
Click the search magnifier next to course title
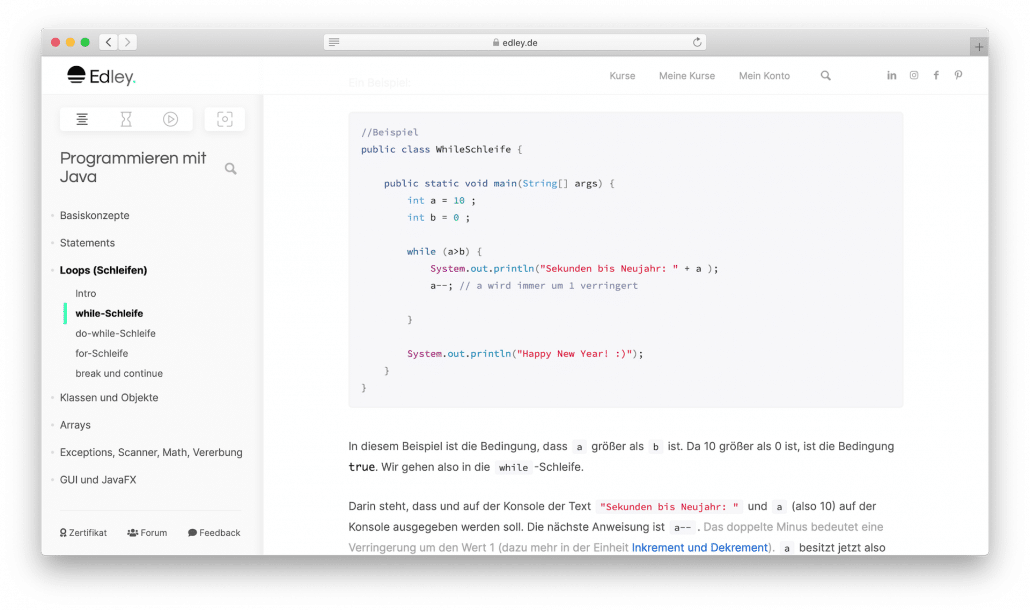pos(231,169)
